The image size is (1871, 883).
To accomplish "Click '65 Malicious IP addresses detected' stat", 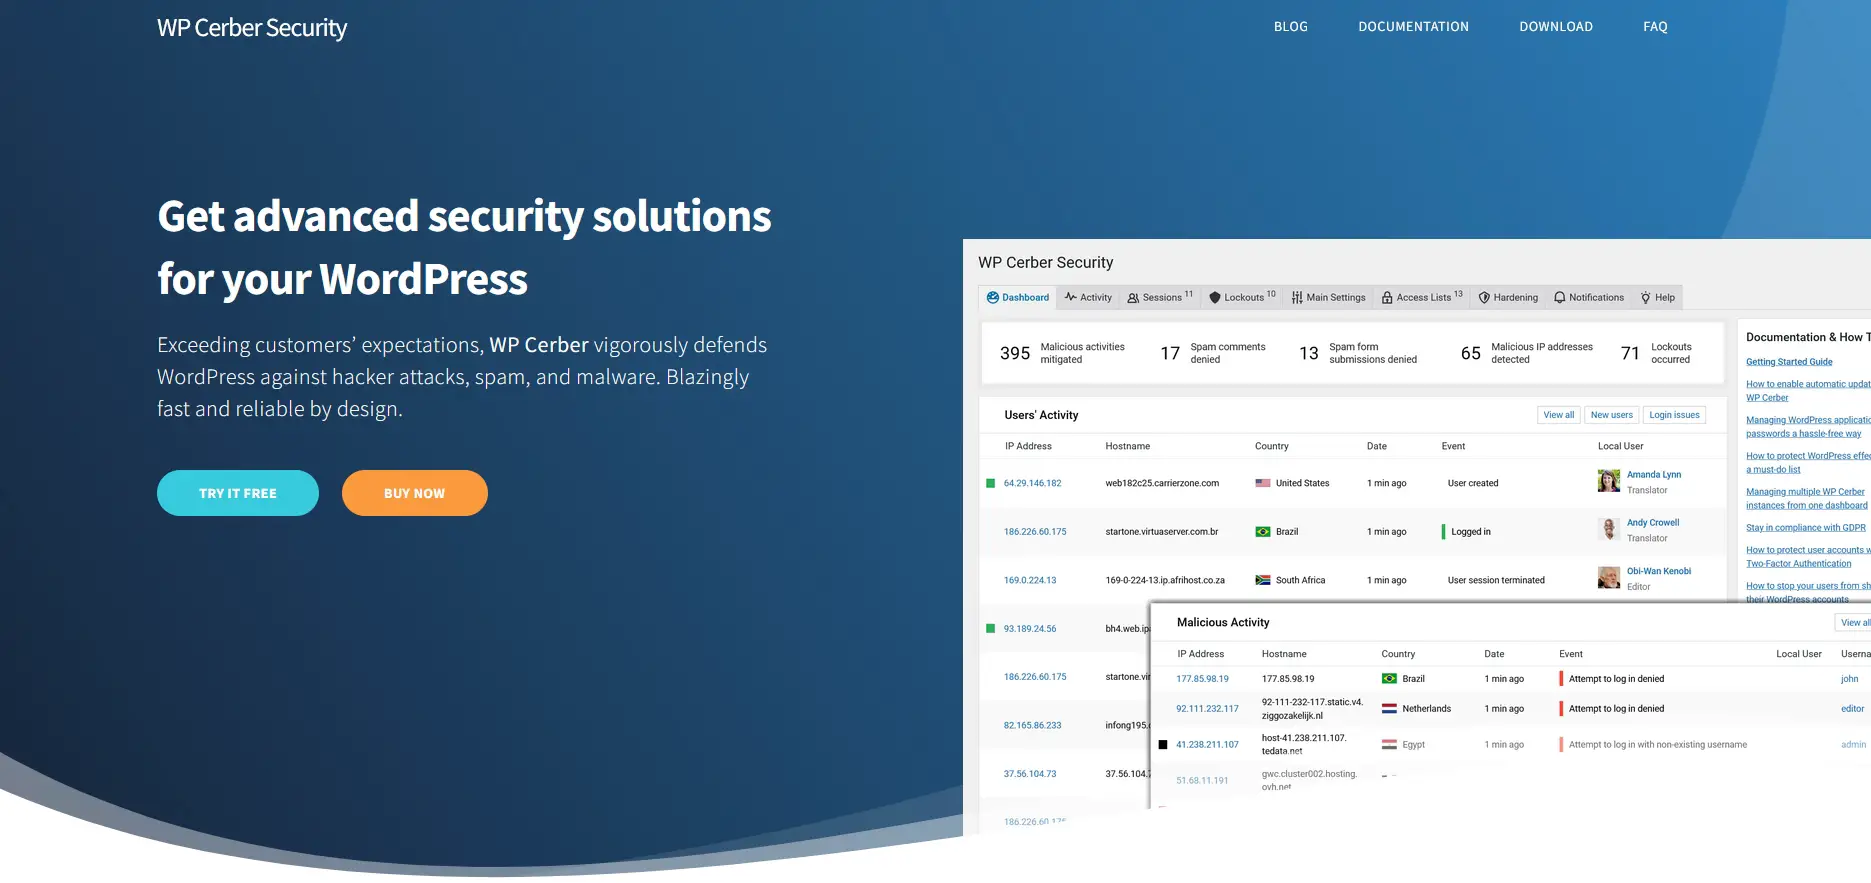I will pos(1526,353).
